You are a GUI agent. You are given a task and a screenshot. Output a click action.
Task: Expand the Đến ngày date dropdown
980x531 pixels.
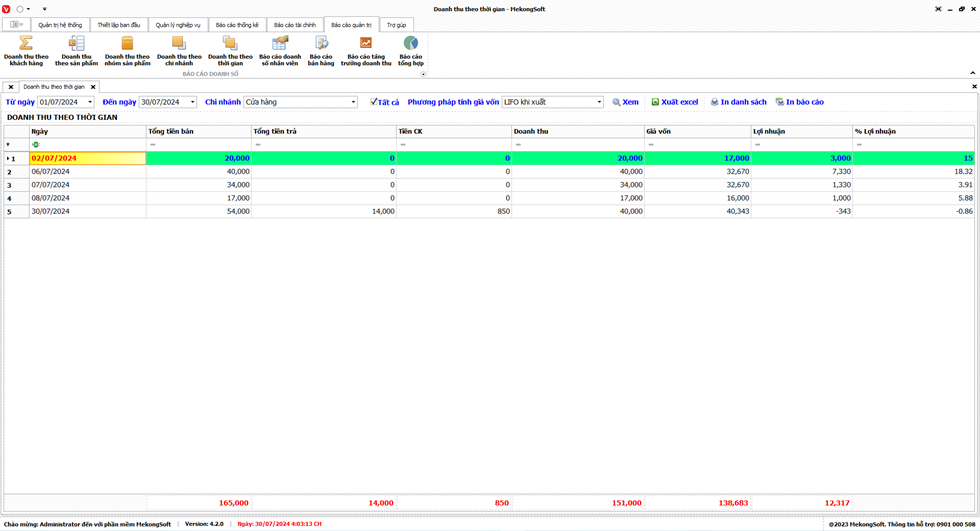[192, 102]
